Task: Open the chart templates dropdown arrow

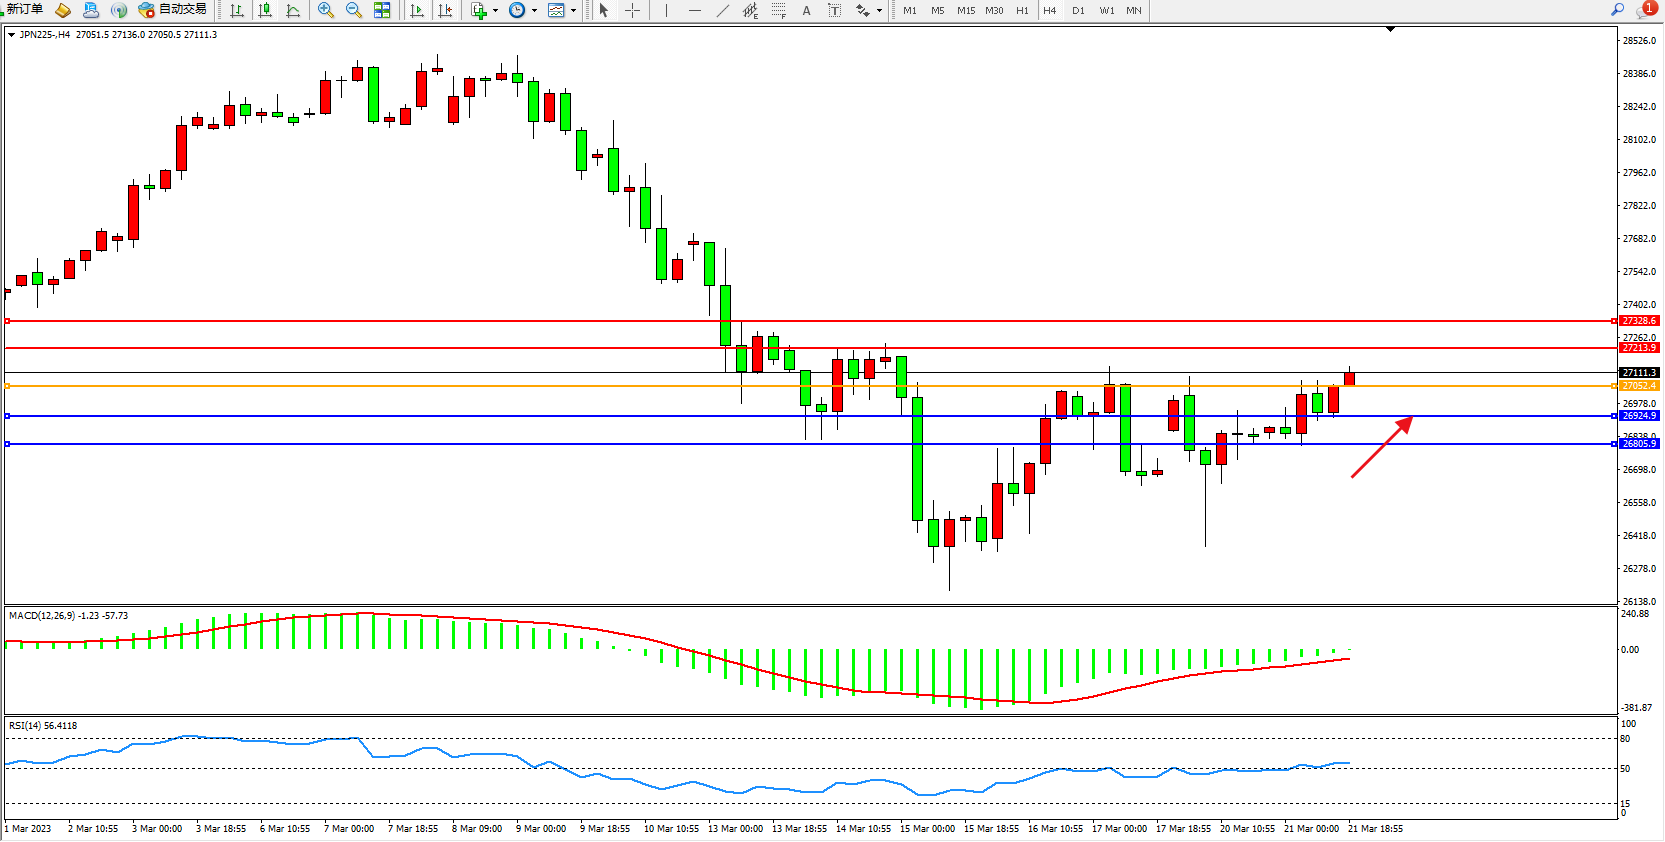Action: (573, 11)
